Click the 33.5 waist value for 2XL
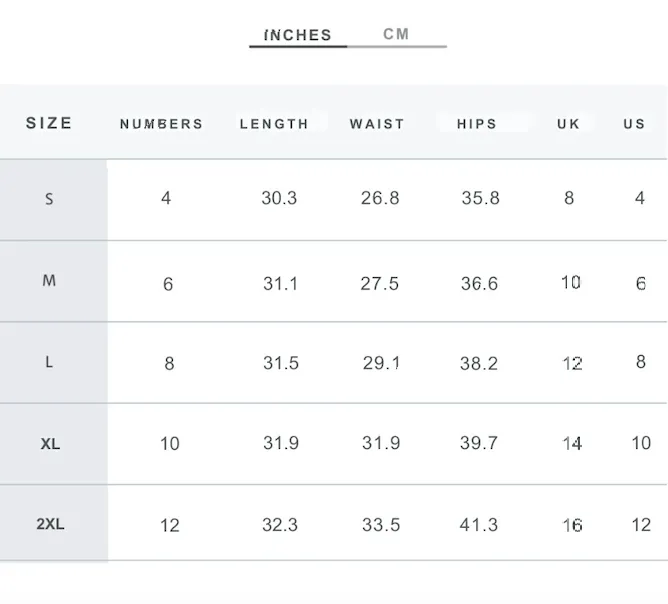 click(x=381, y=525)
